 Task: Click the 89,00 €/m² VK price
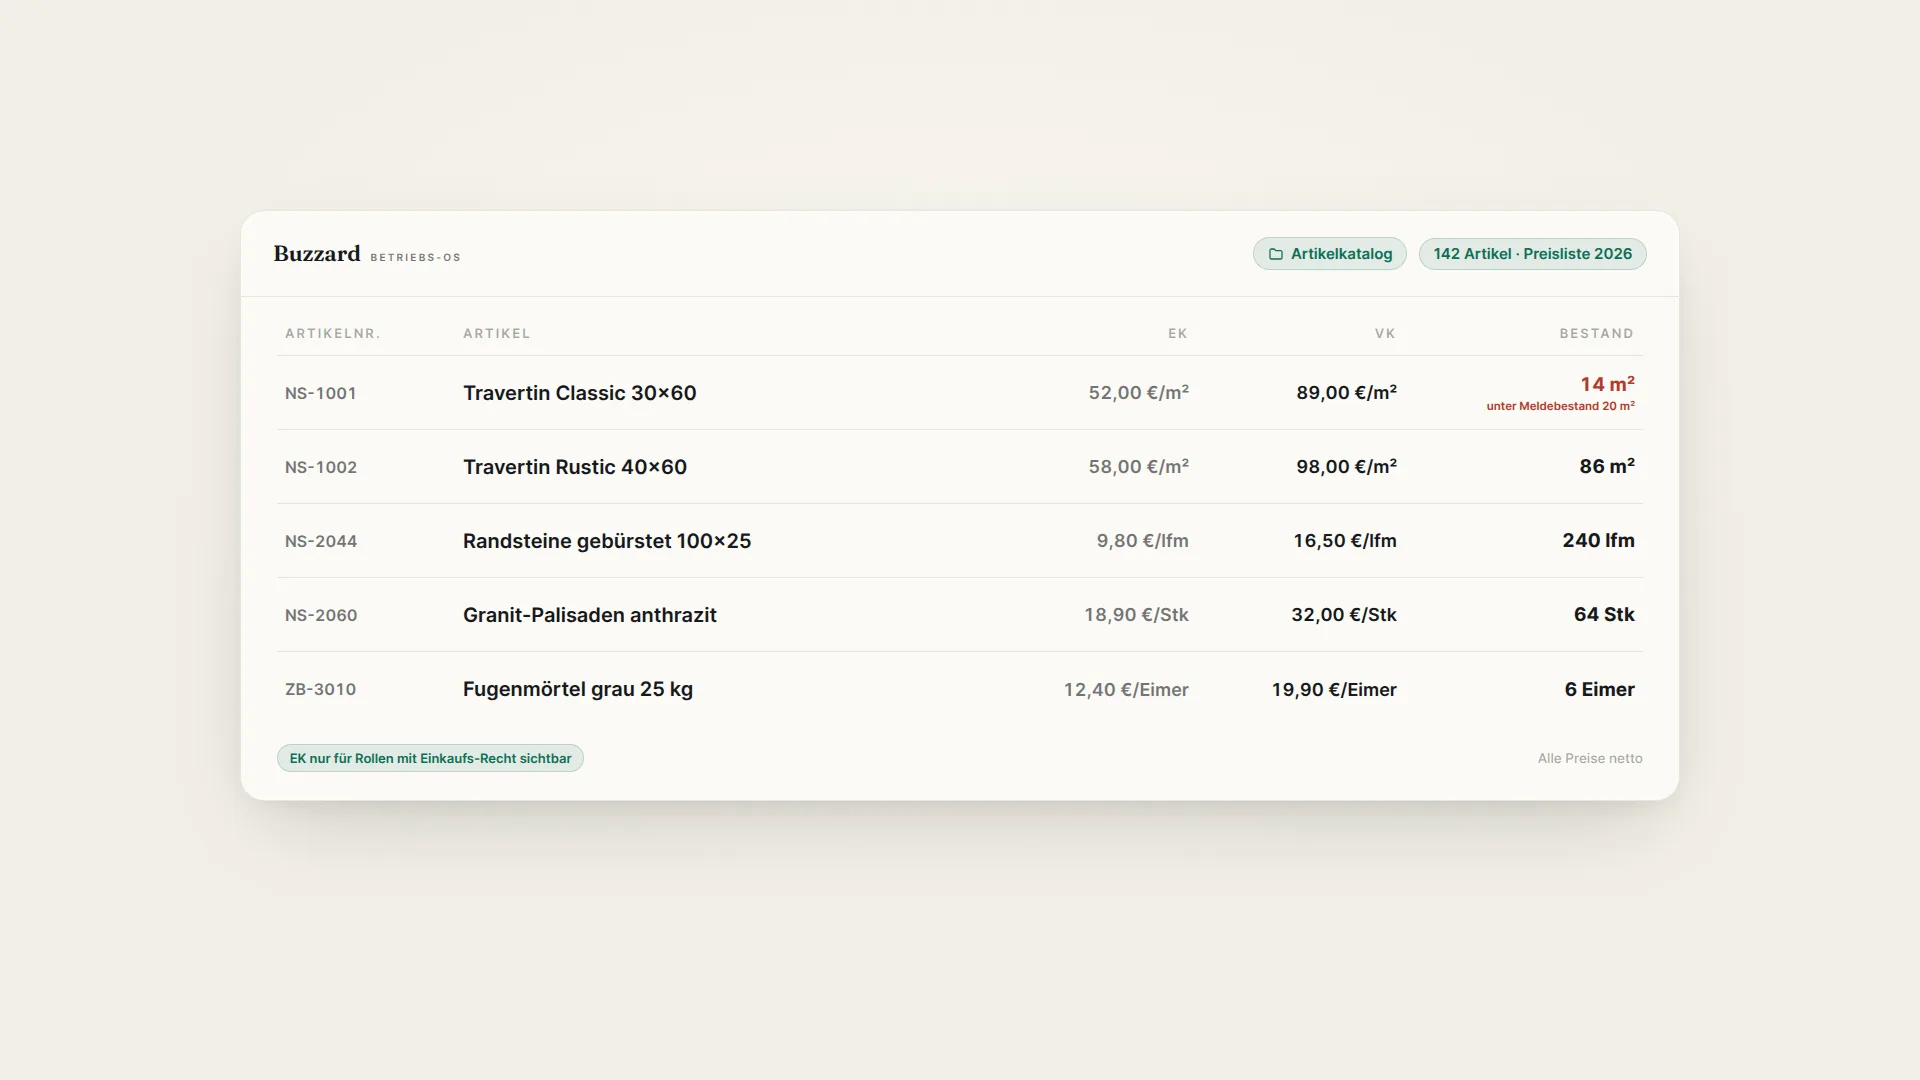click(1346, 393)
